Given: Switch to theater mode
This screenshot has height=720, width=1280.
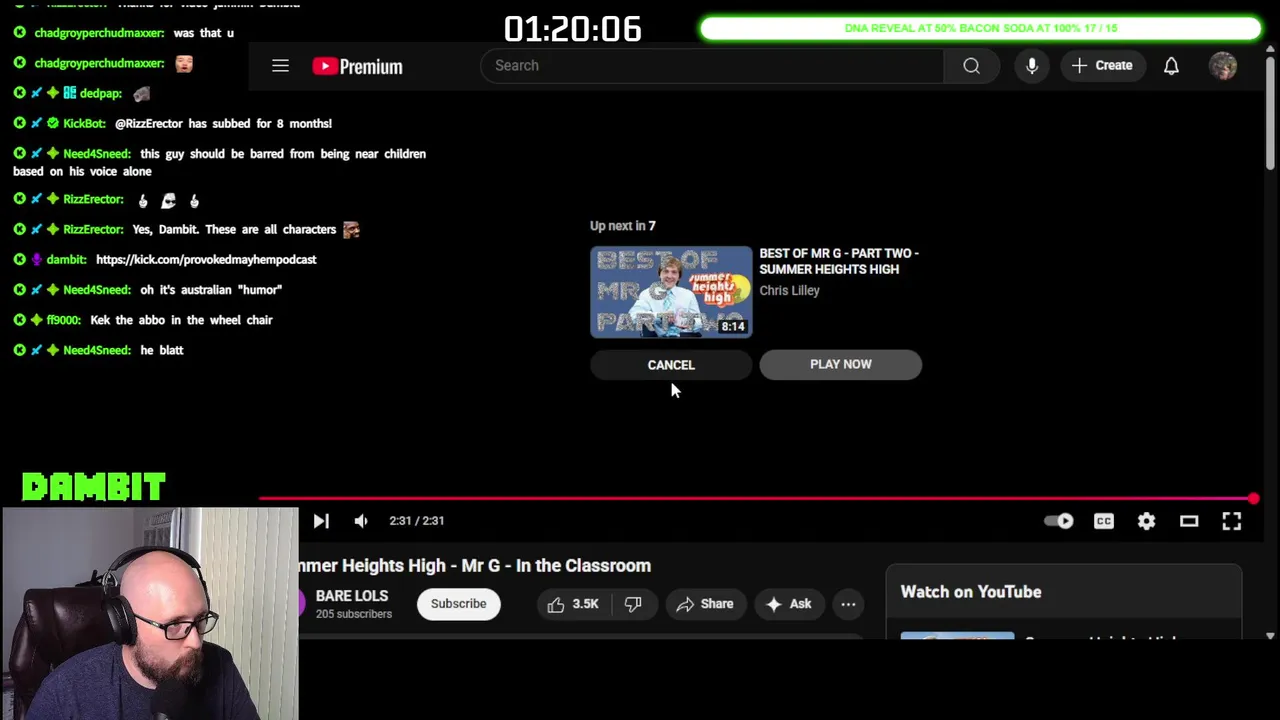Looking at the screenshot, I should click(1189, 521).
